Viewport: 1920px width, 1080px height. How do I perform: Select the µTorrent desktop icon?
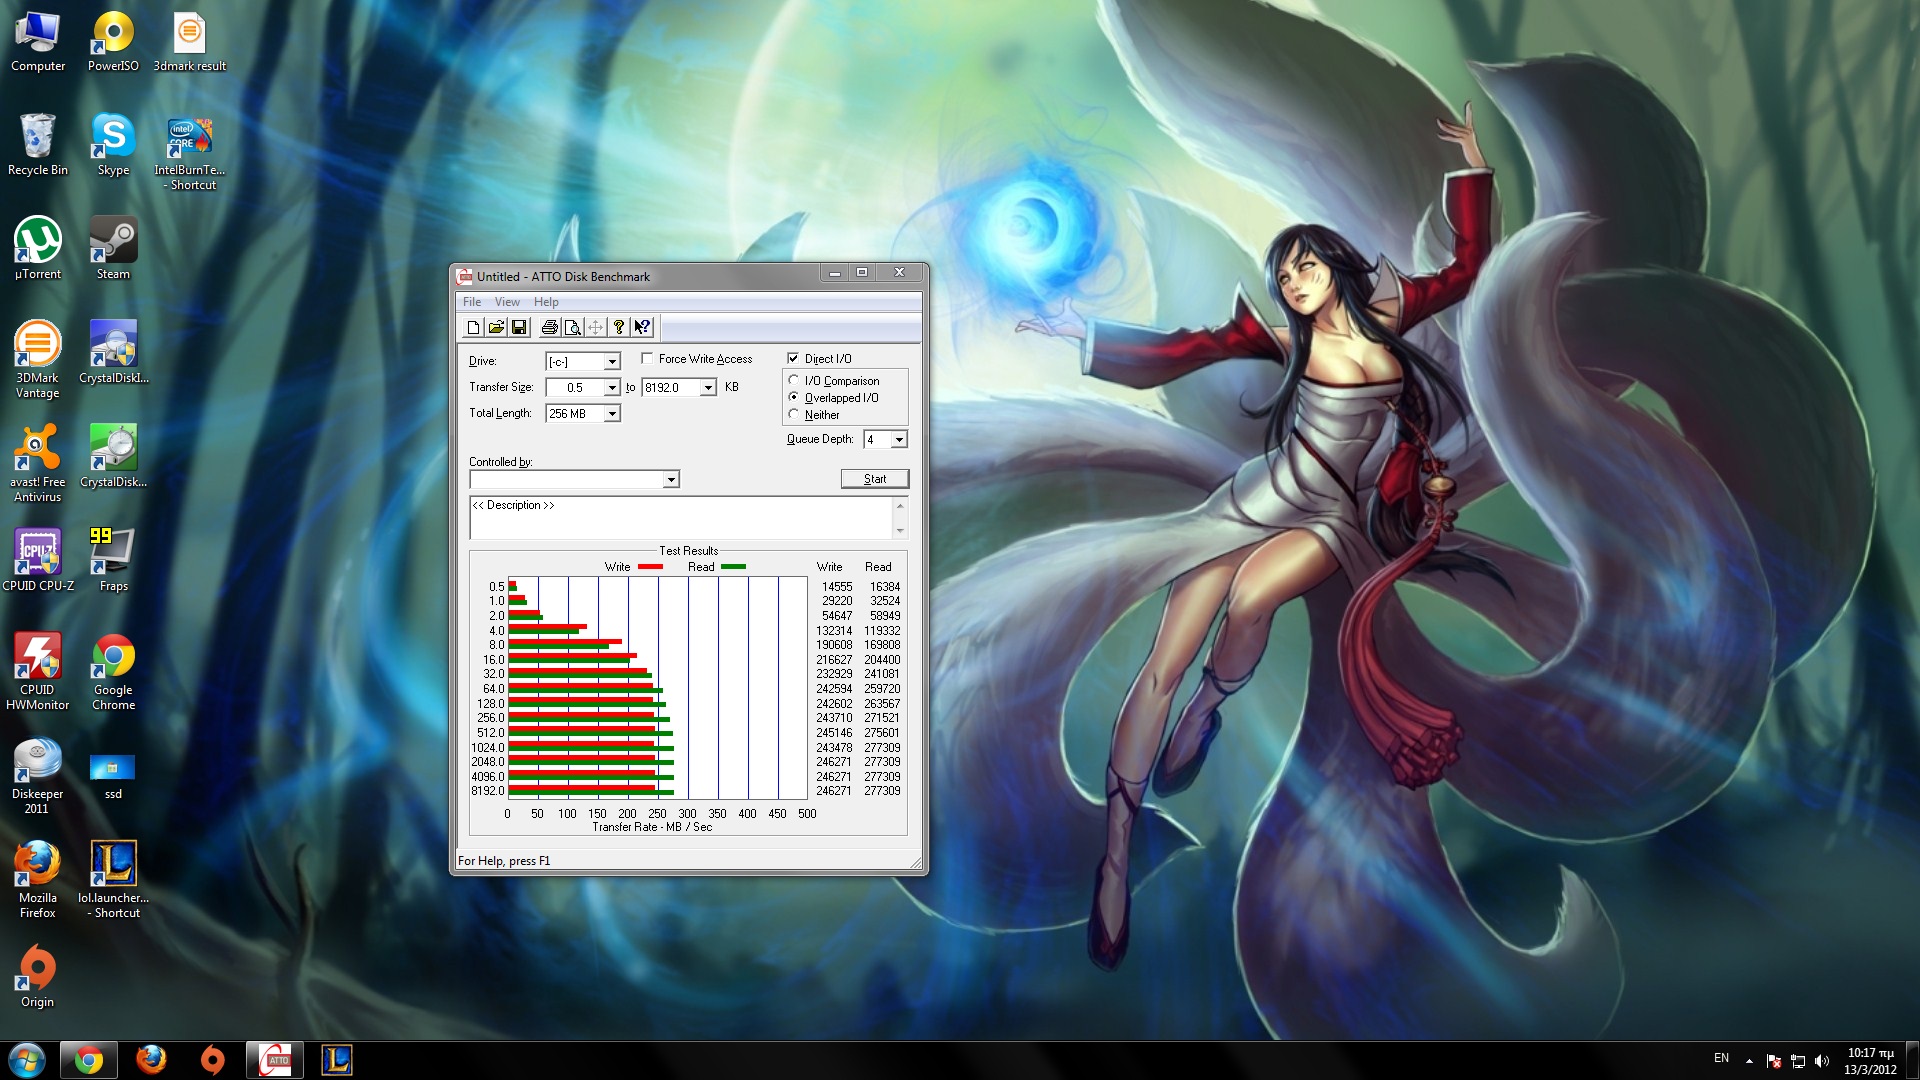pyautogui.click(x=38, y=248)
